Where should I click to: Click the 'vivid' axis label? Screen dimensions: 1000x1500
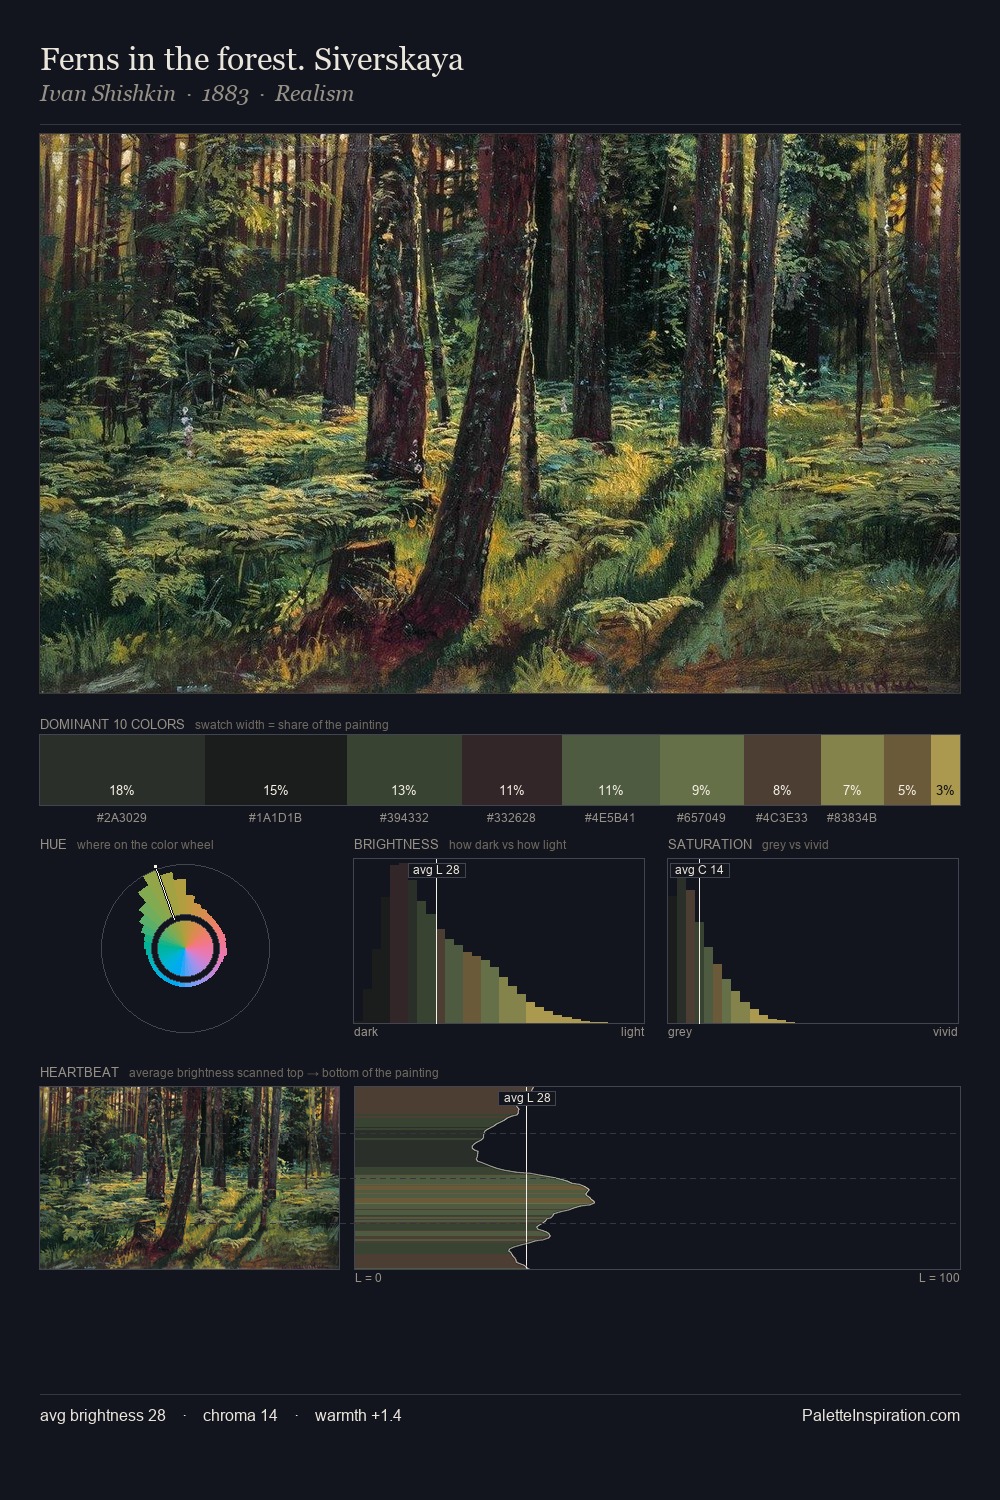945,1032
